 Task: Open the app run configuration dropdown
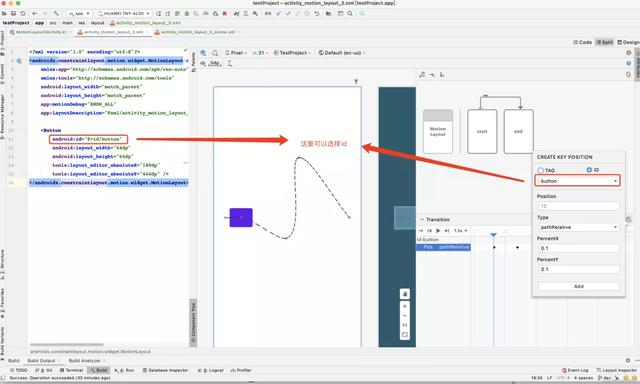pos(79,13)
